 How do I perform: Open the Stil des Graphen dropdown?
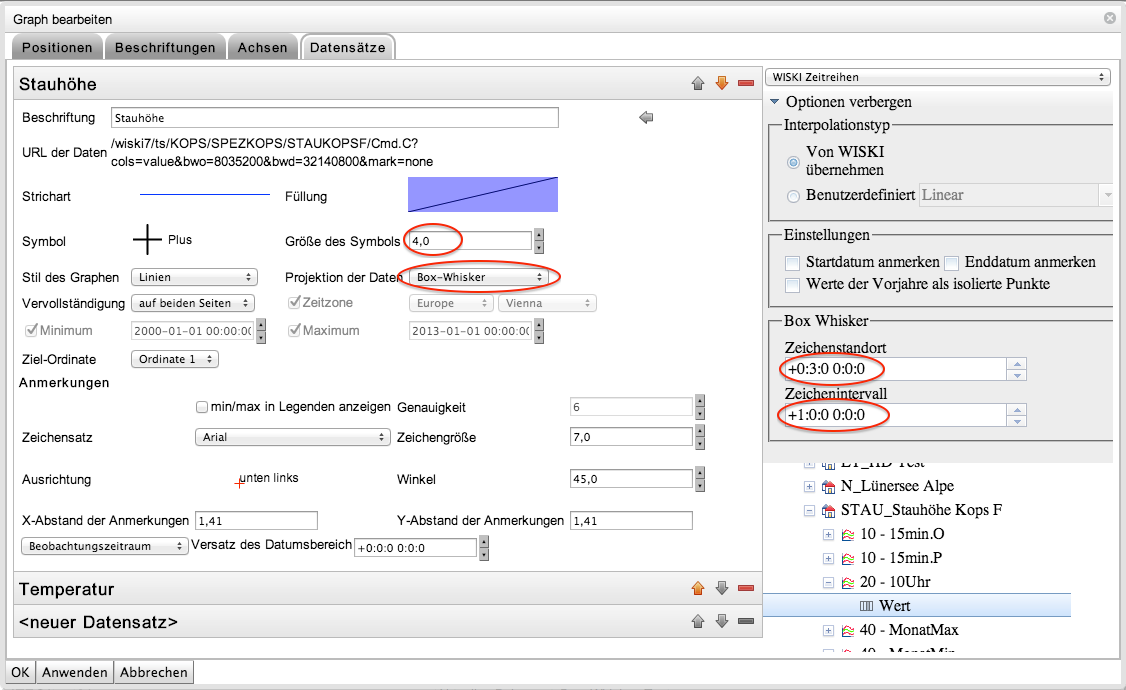tap(194, 277)
